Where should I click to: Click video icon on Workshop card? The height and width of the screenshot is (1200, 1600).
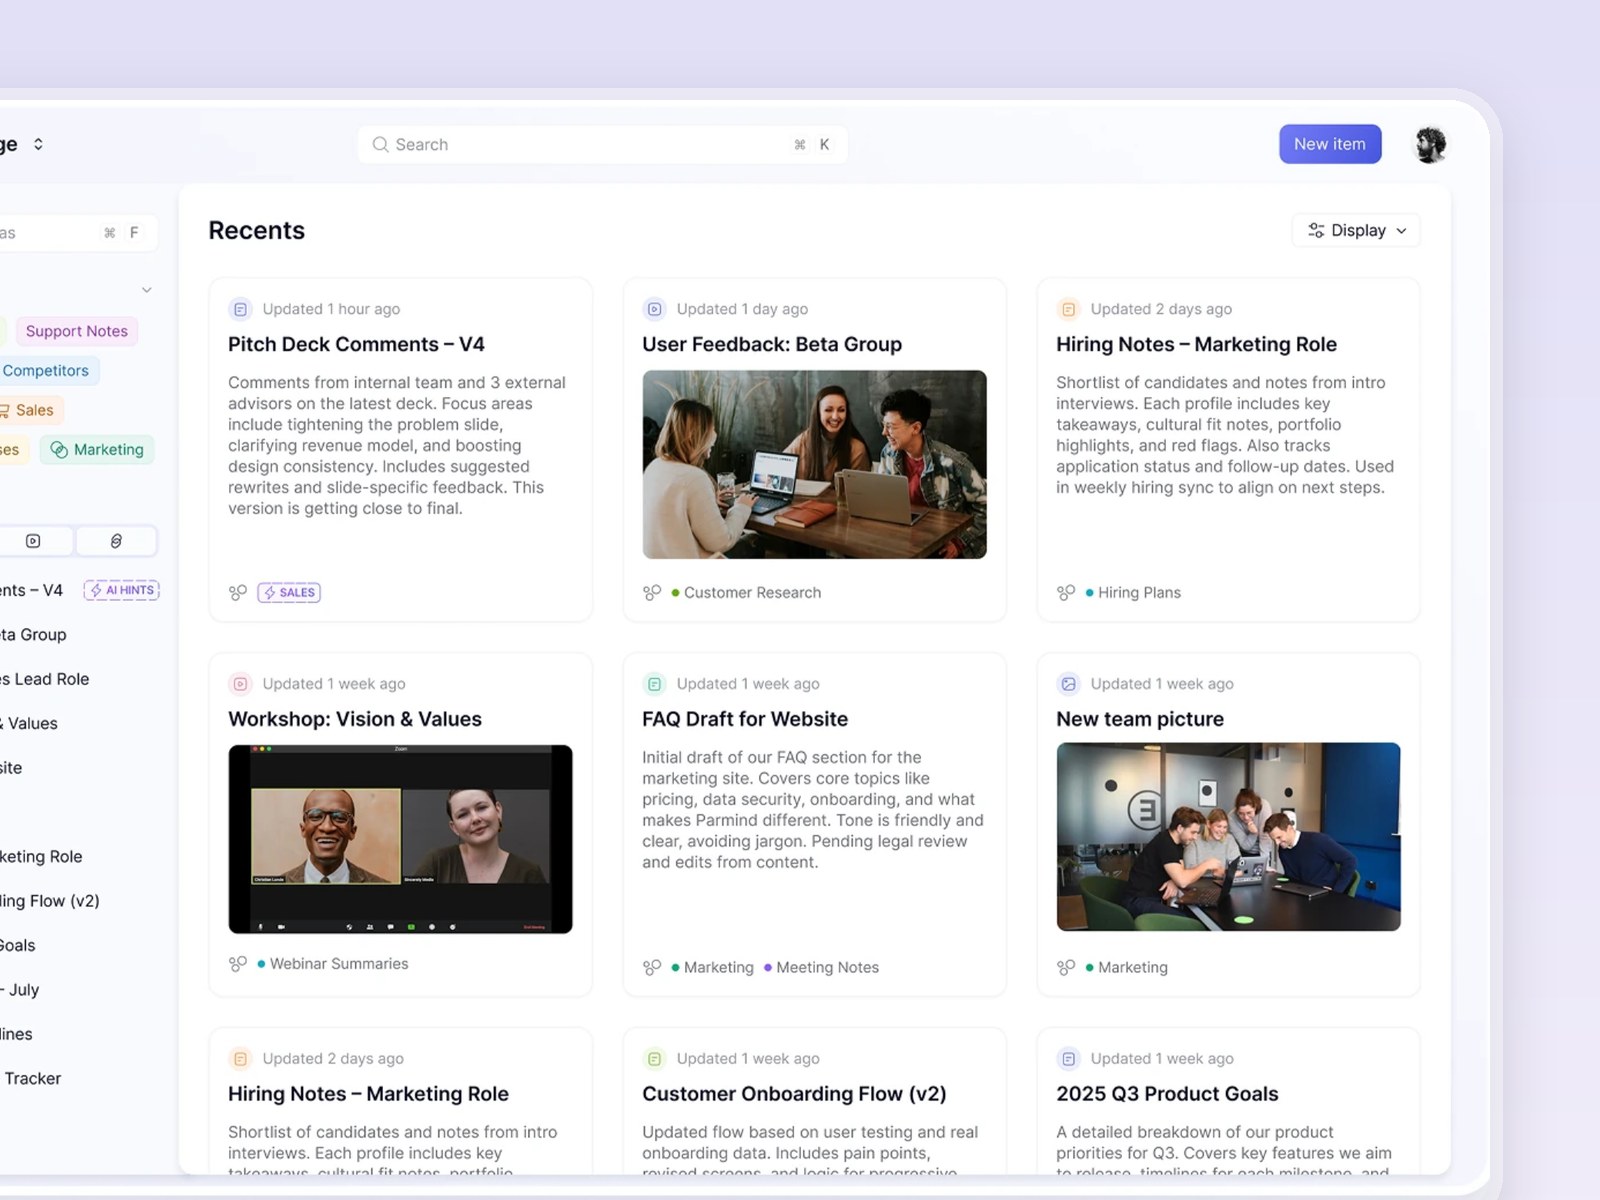(x=240, y=684)
